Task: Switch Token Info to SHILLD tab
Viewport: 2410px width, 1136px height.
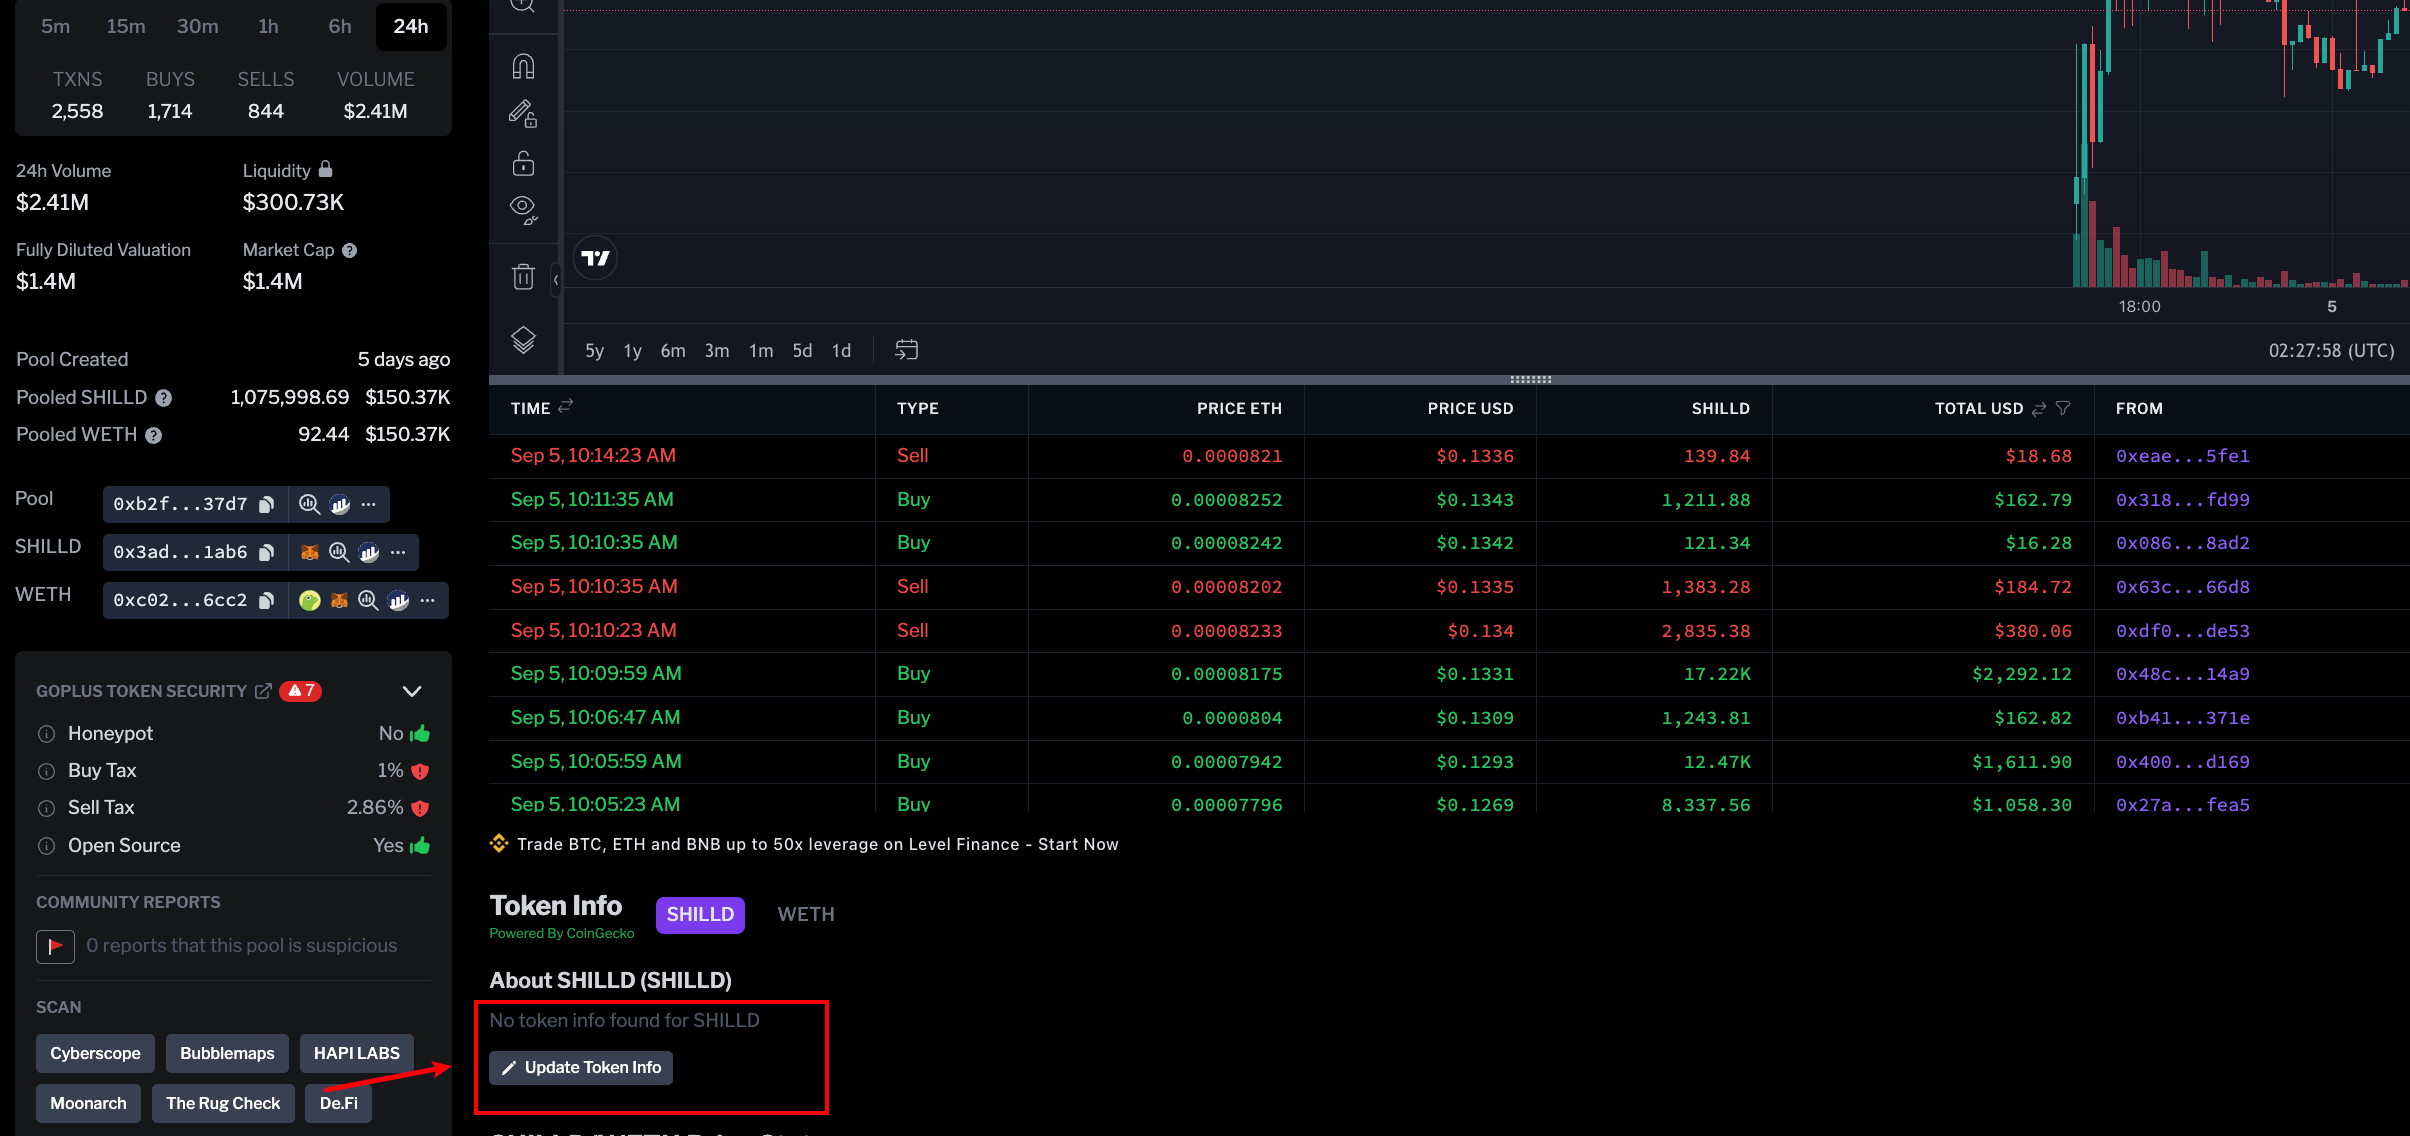Action: click(700, 915)
